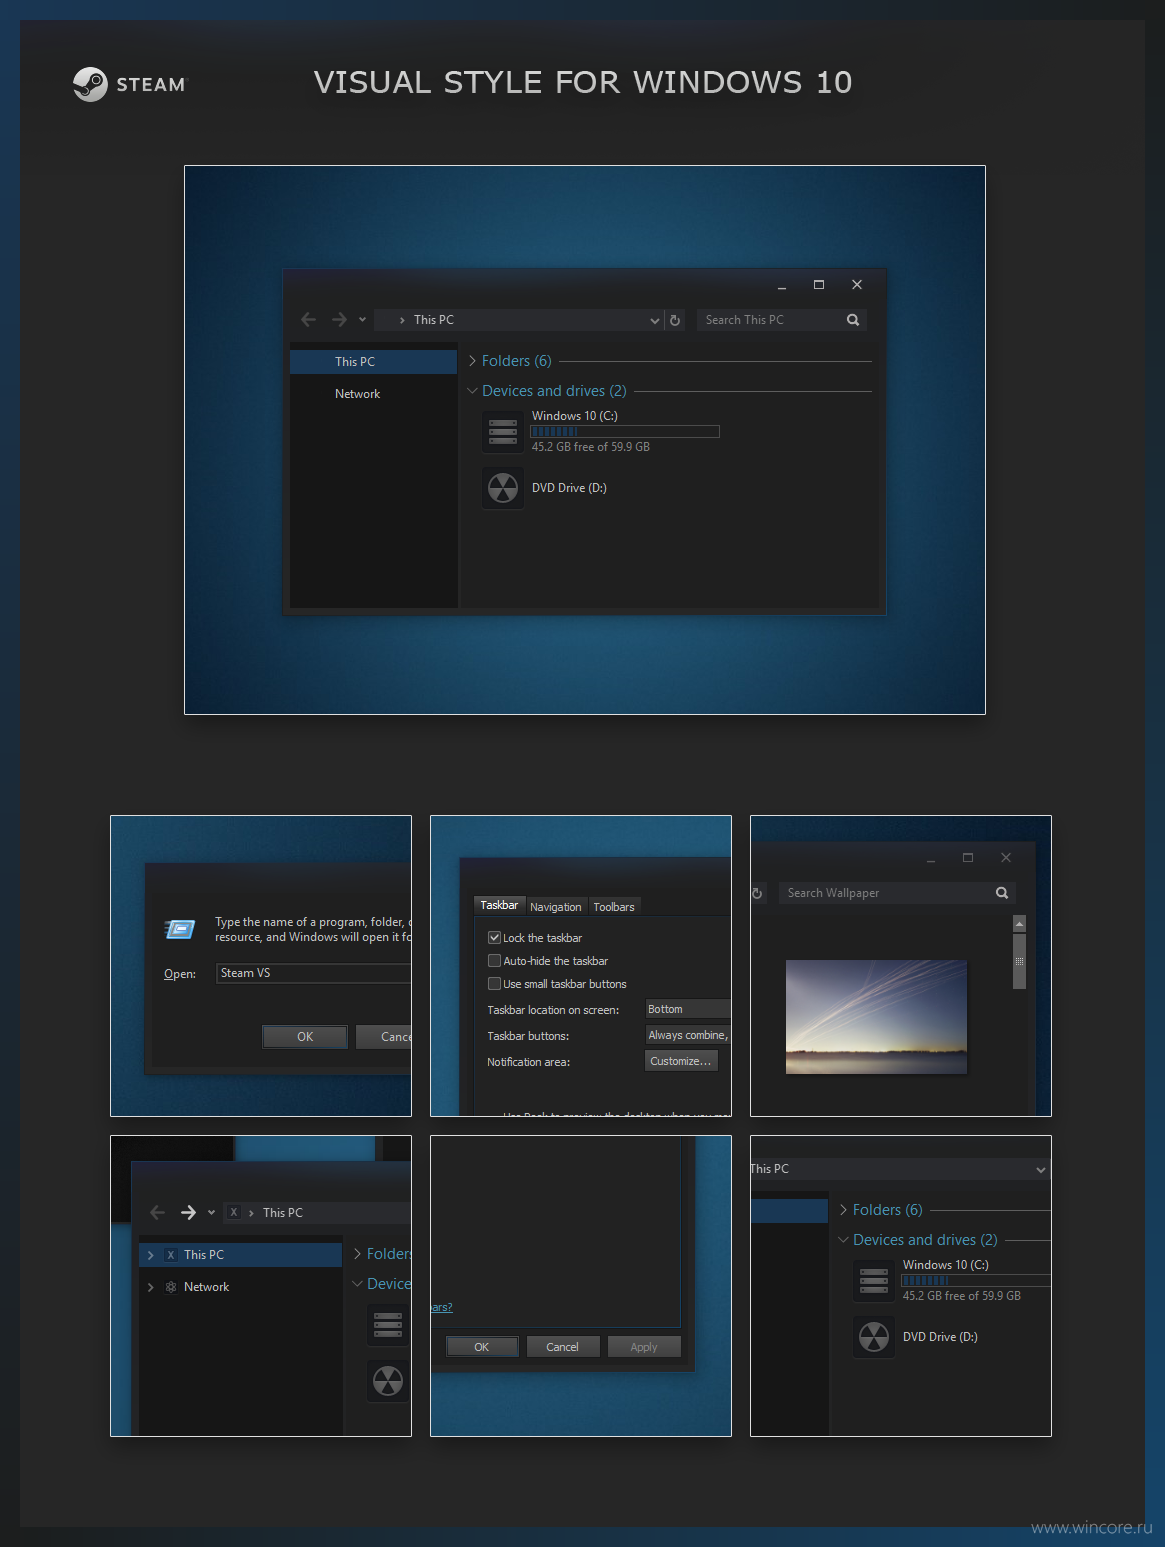
Task: Select Network in the large explorer sidebar
Action: tap(373, 394)
